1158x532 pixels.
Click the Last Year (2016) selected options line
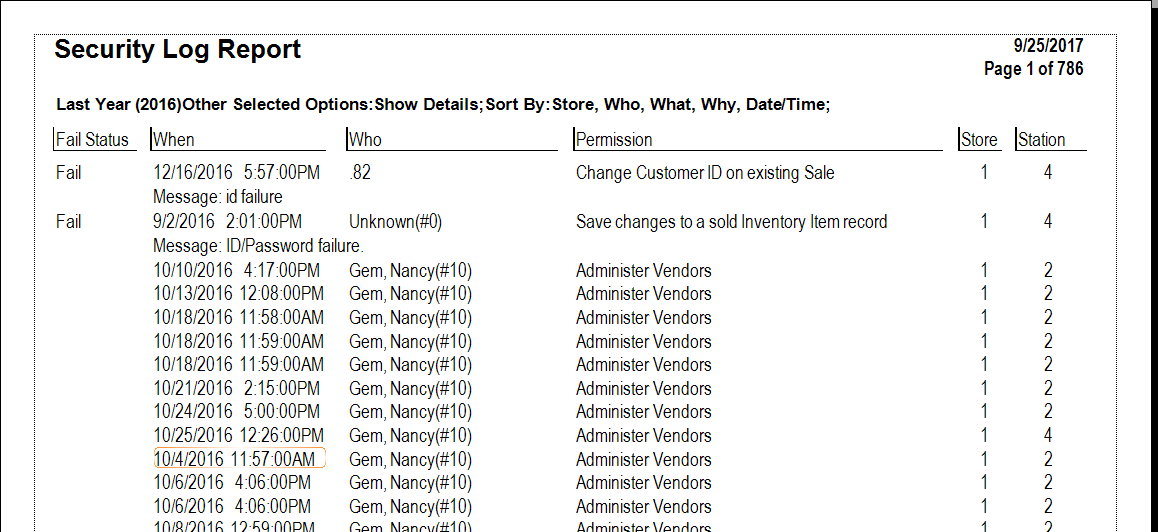click(443, 104)
